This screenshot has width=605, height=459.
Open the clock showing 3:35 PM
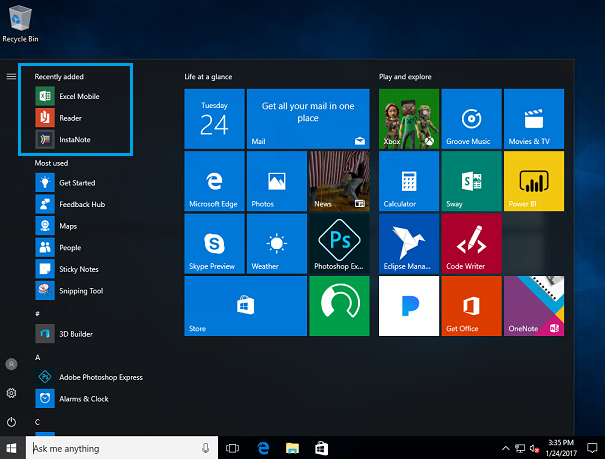pyautogui.click(x=561, y=448)
